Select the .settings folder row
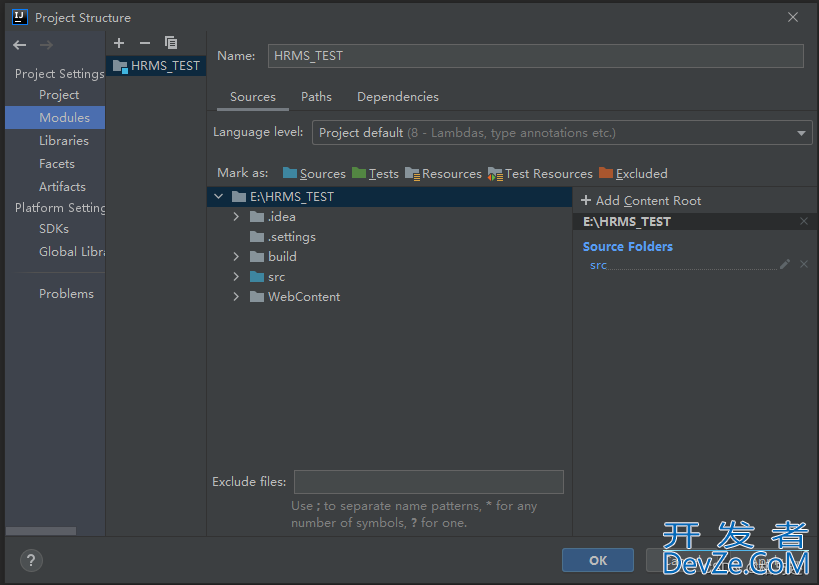The image size is (819, 585). (x=390, y=237)
